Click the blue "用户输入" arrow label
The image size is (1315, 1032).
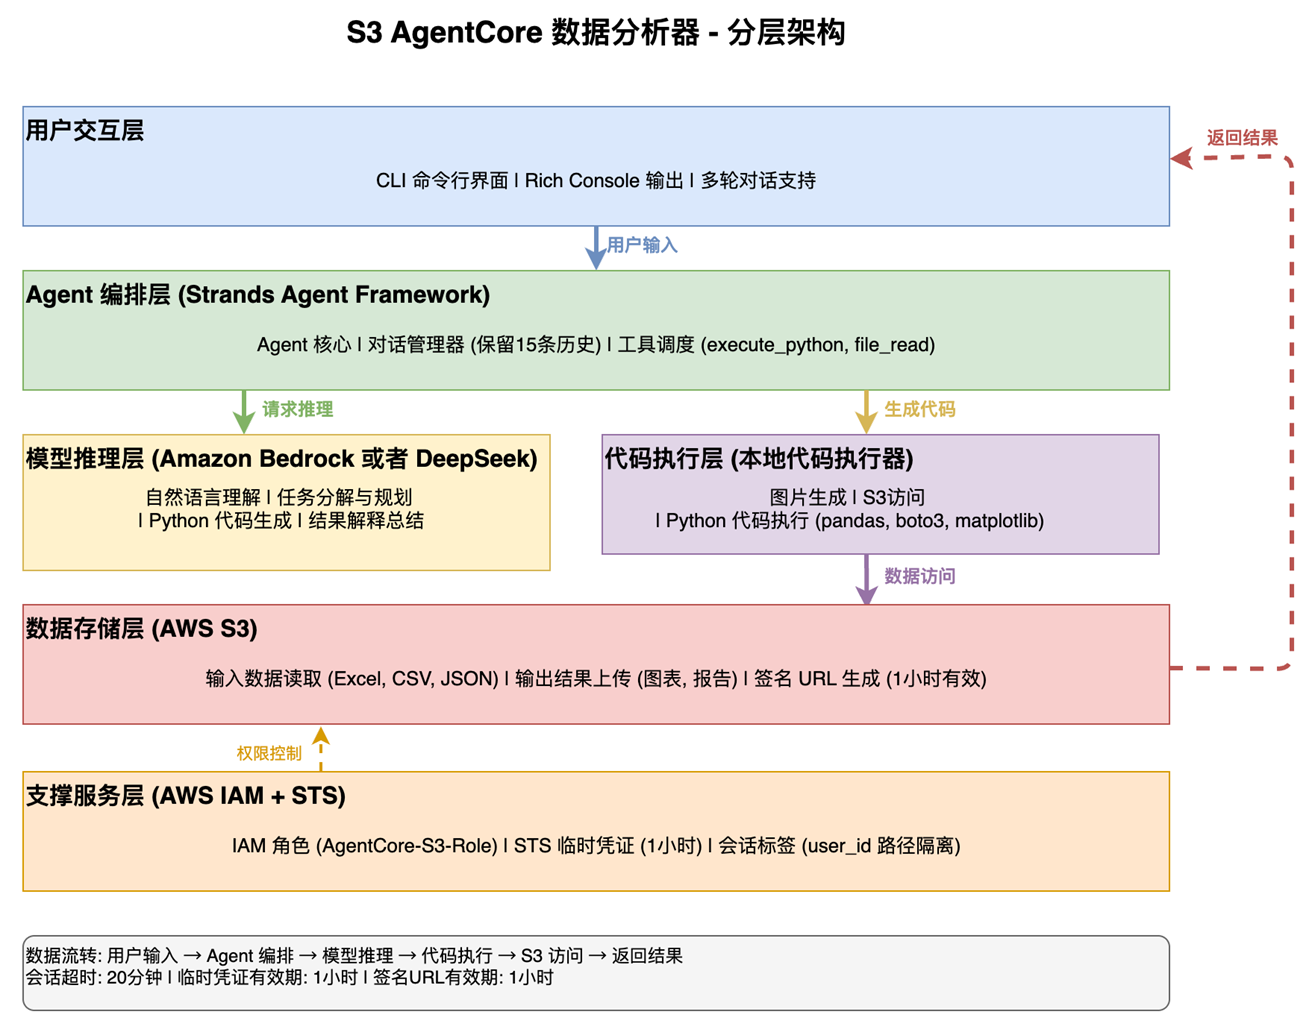tap(642, 245)
